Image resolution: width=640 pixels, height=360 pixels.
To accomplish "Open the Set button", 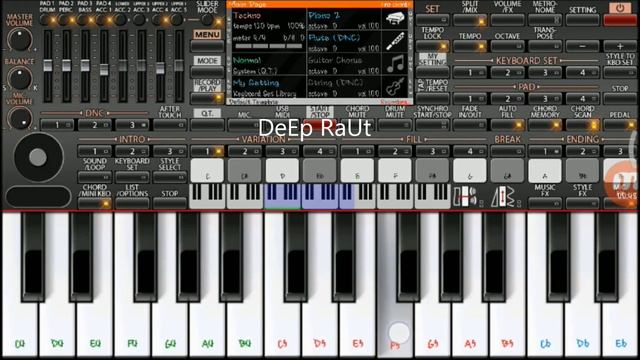I will (x=433, y=20).
